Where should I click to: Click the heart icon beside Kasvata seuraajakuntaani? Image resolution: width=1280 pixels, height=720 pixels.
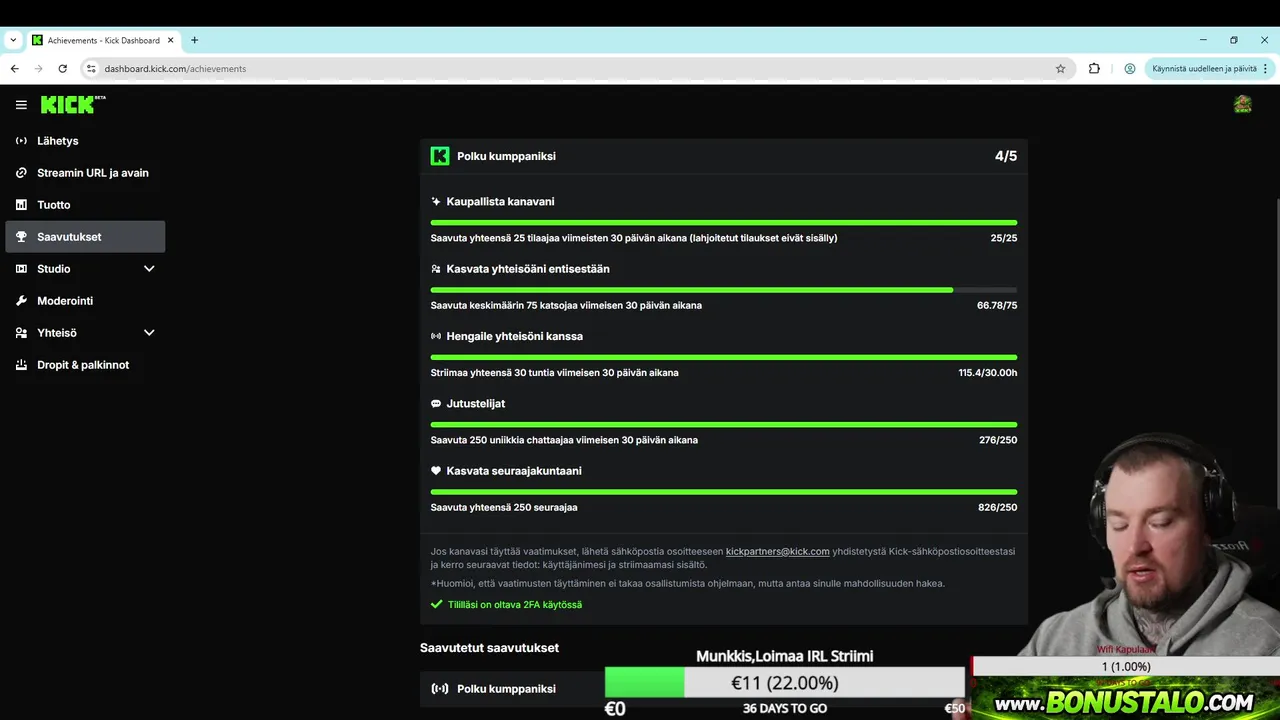(436, 471)
